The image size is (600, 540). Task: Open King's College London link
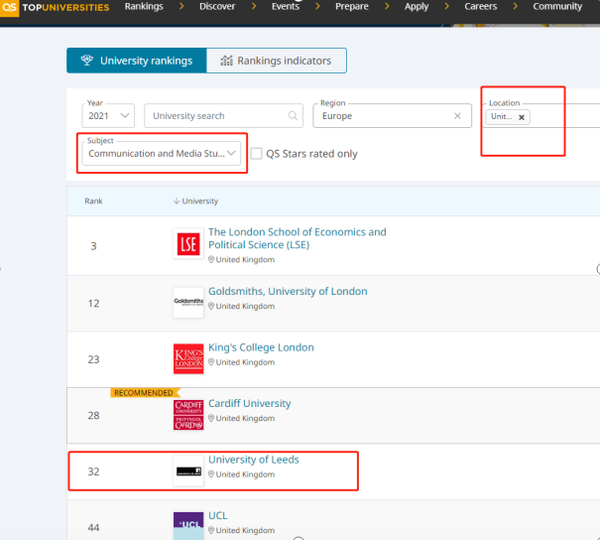pyautogui.click(x=261, y=347)
